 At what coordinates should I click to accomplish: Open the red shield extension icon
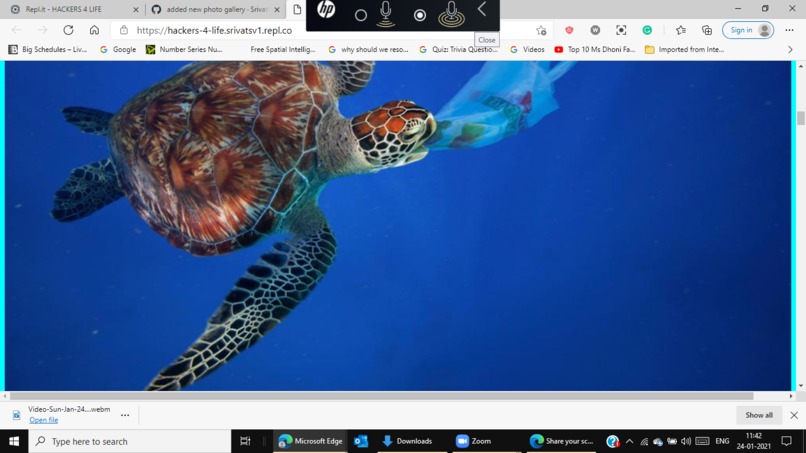[569, 30]
